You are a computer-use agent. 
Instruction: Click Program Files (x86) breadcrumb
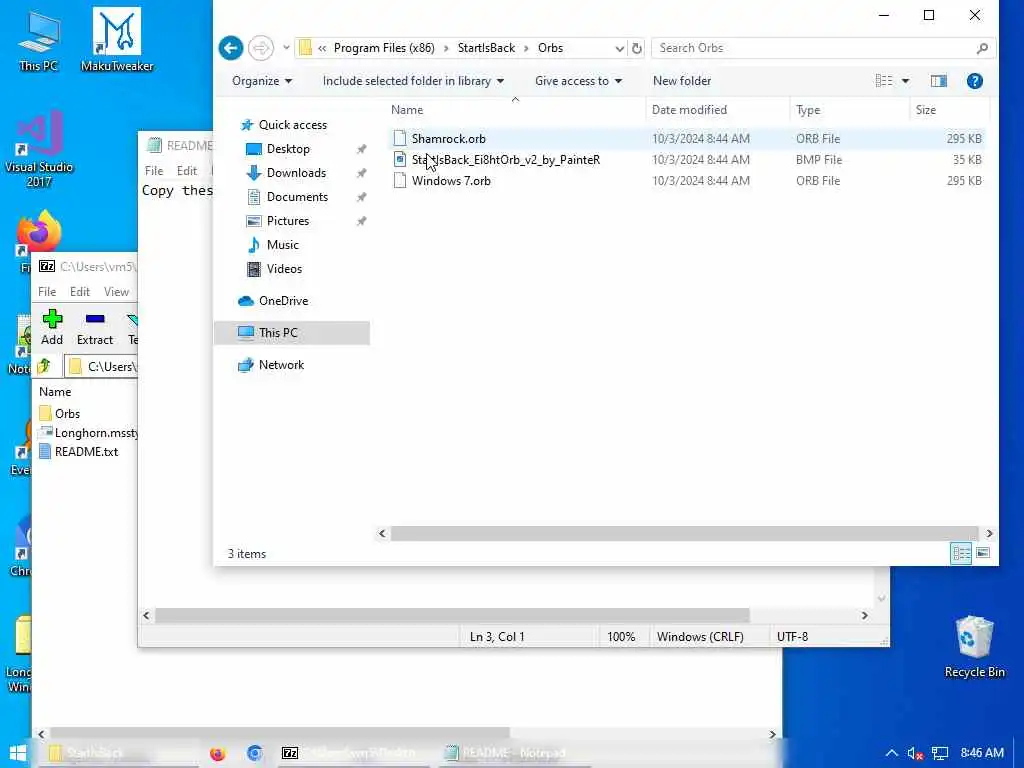pyautogui.click(x=384, y=48)
